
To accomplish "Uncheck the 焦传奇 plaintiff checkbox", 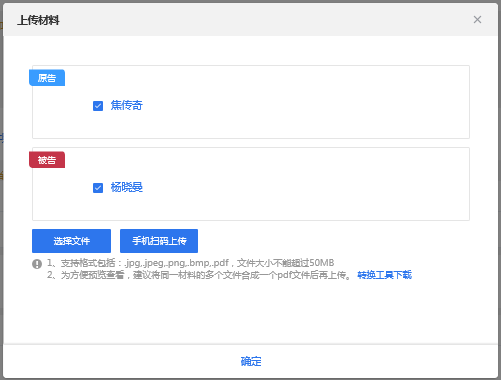I will 98,106.
